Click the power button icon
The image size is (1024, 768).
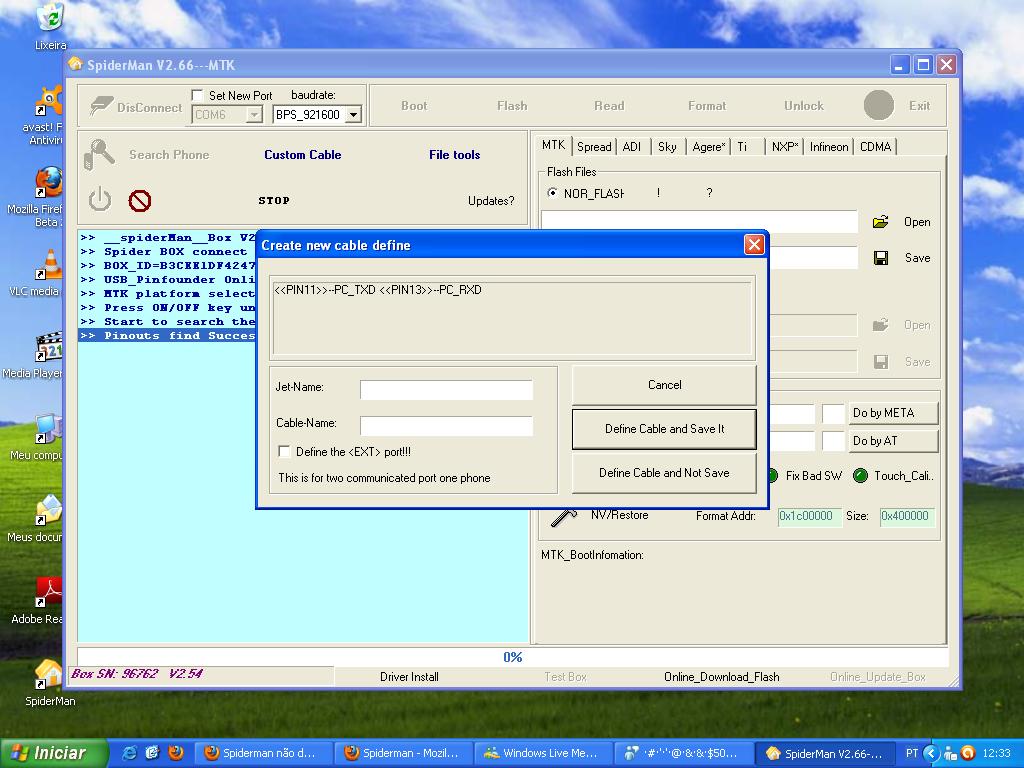coord(100,199)
